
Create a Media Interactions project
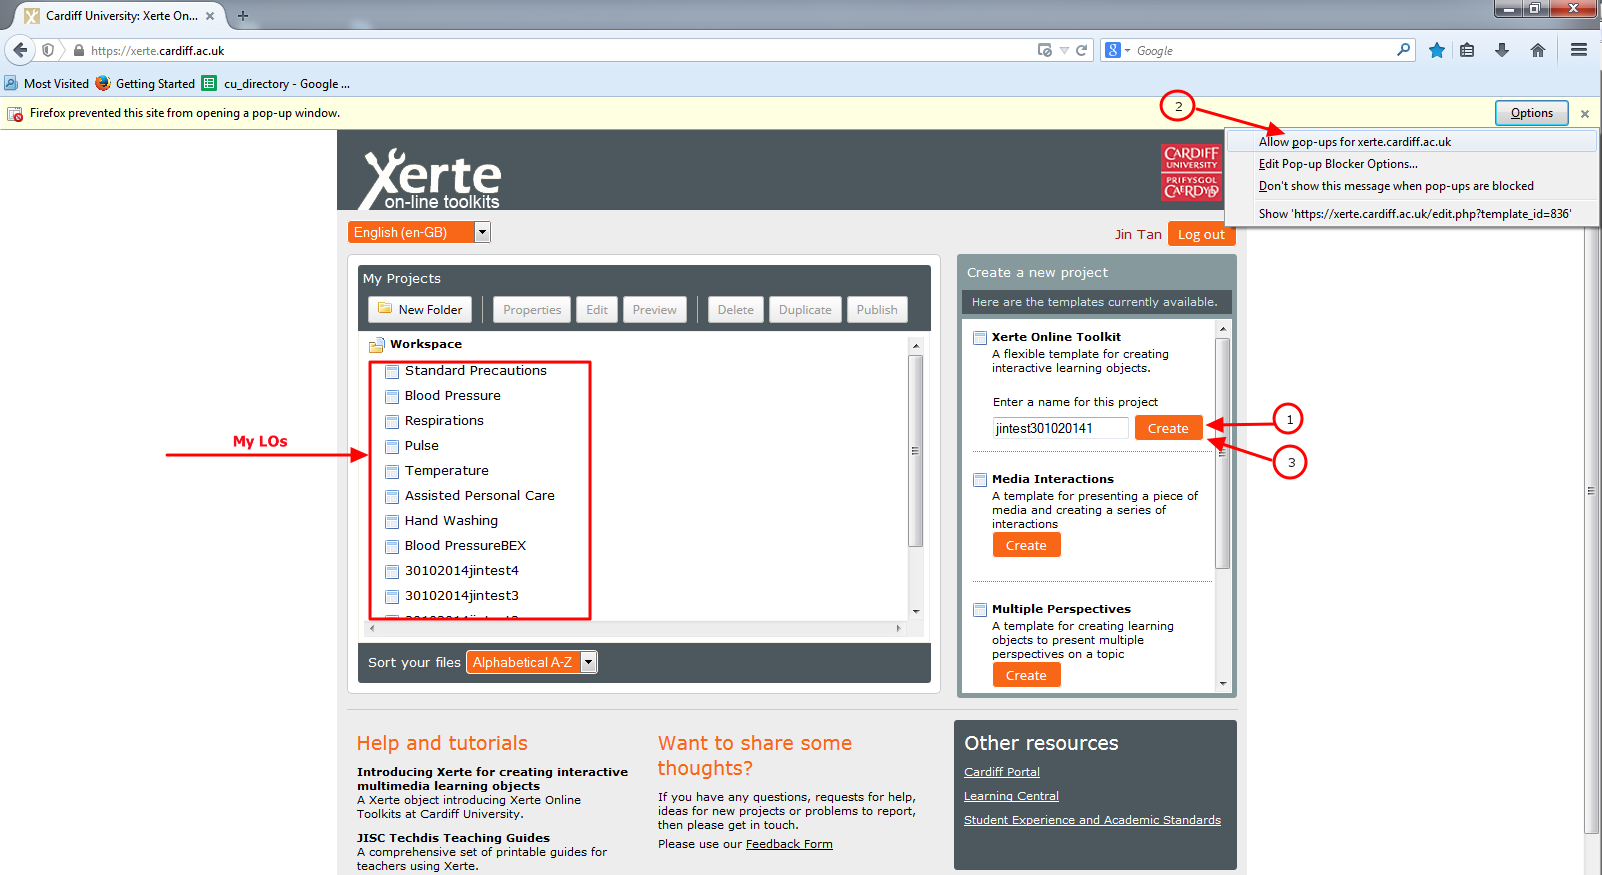pyautogui.click(x=1026, y=545)
